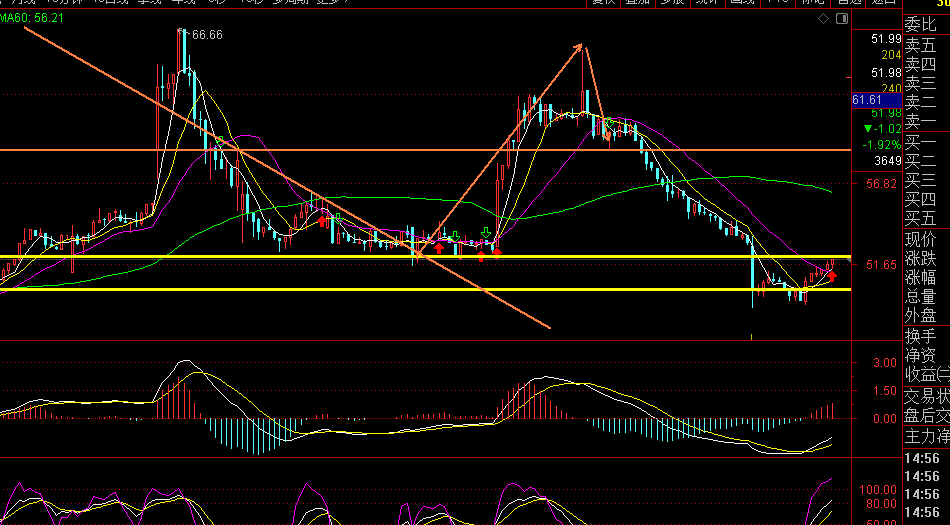This screenshot has width=950, height=525.
Task: Click the yellow 204 volume value
Action: (891, 55)
